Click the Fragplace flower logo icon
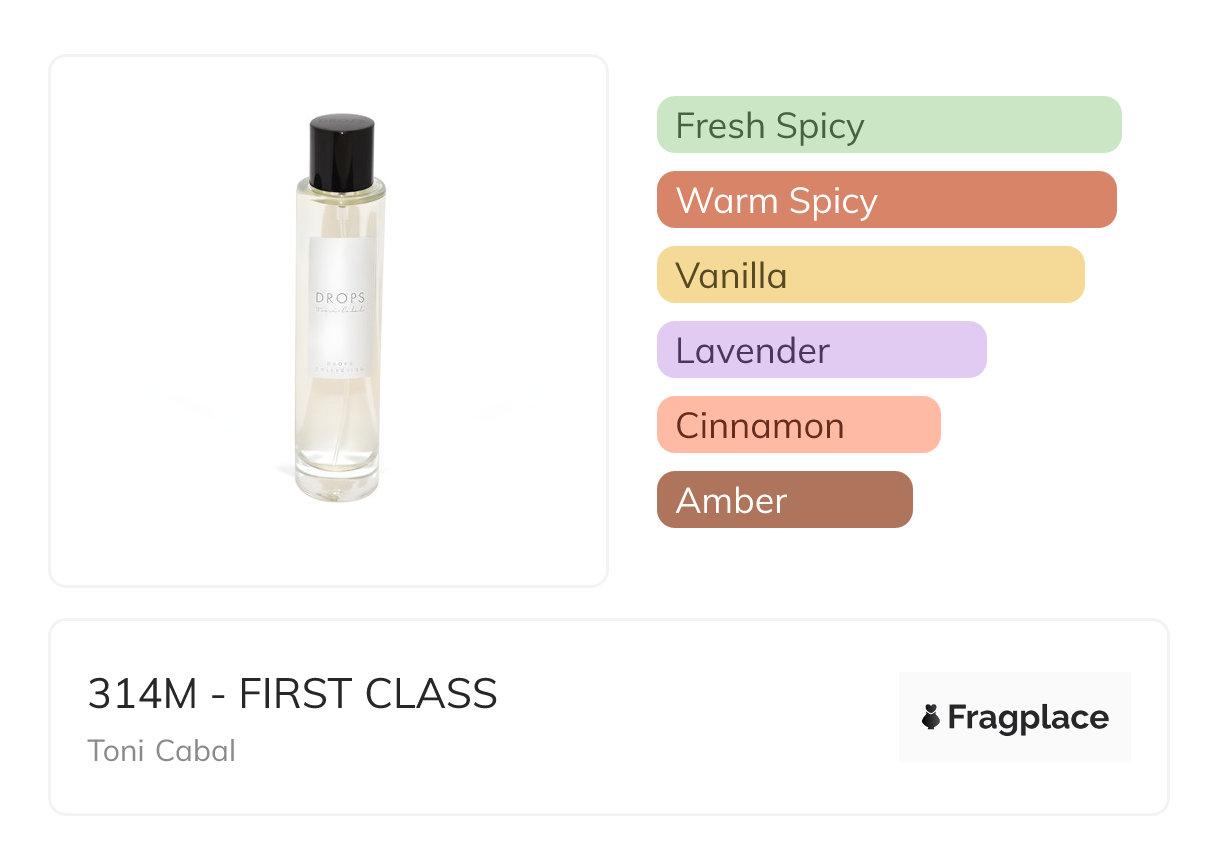Viewport: 1218px width, 864px height. 931,717
